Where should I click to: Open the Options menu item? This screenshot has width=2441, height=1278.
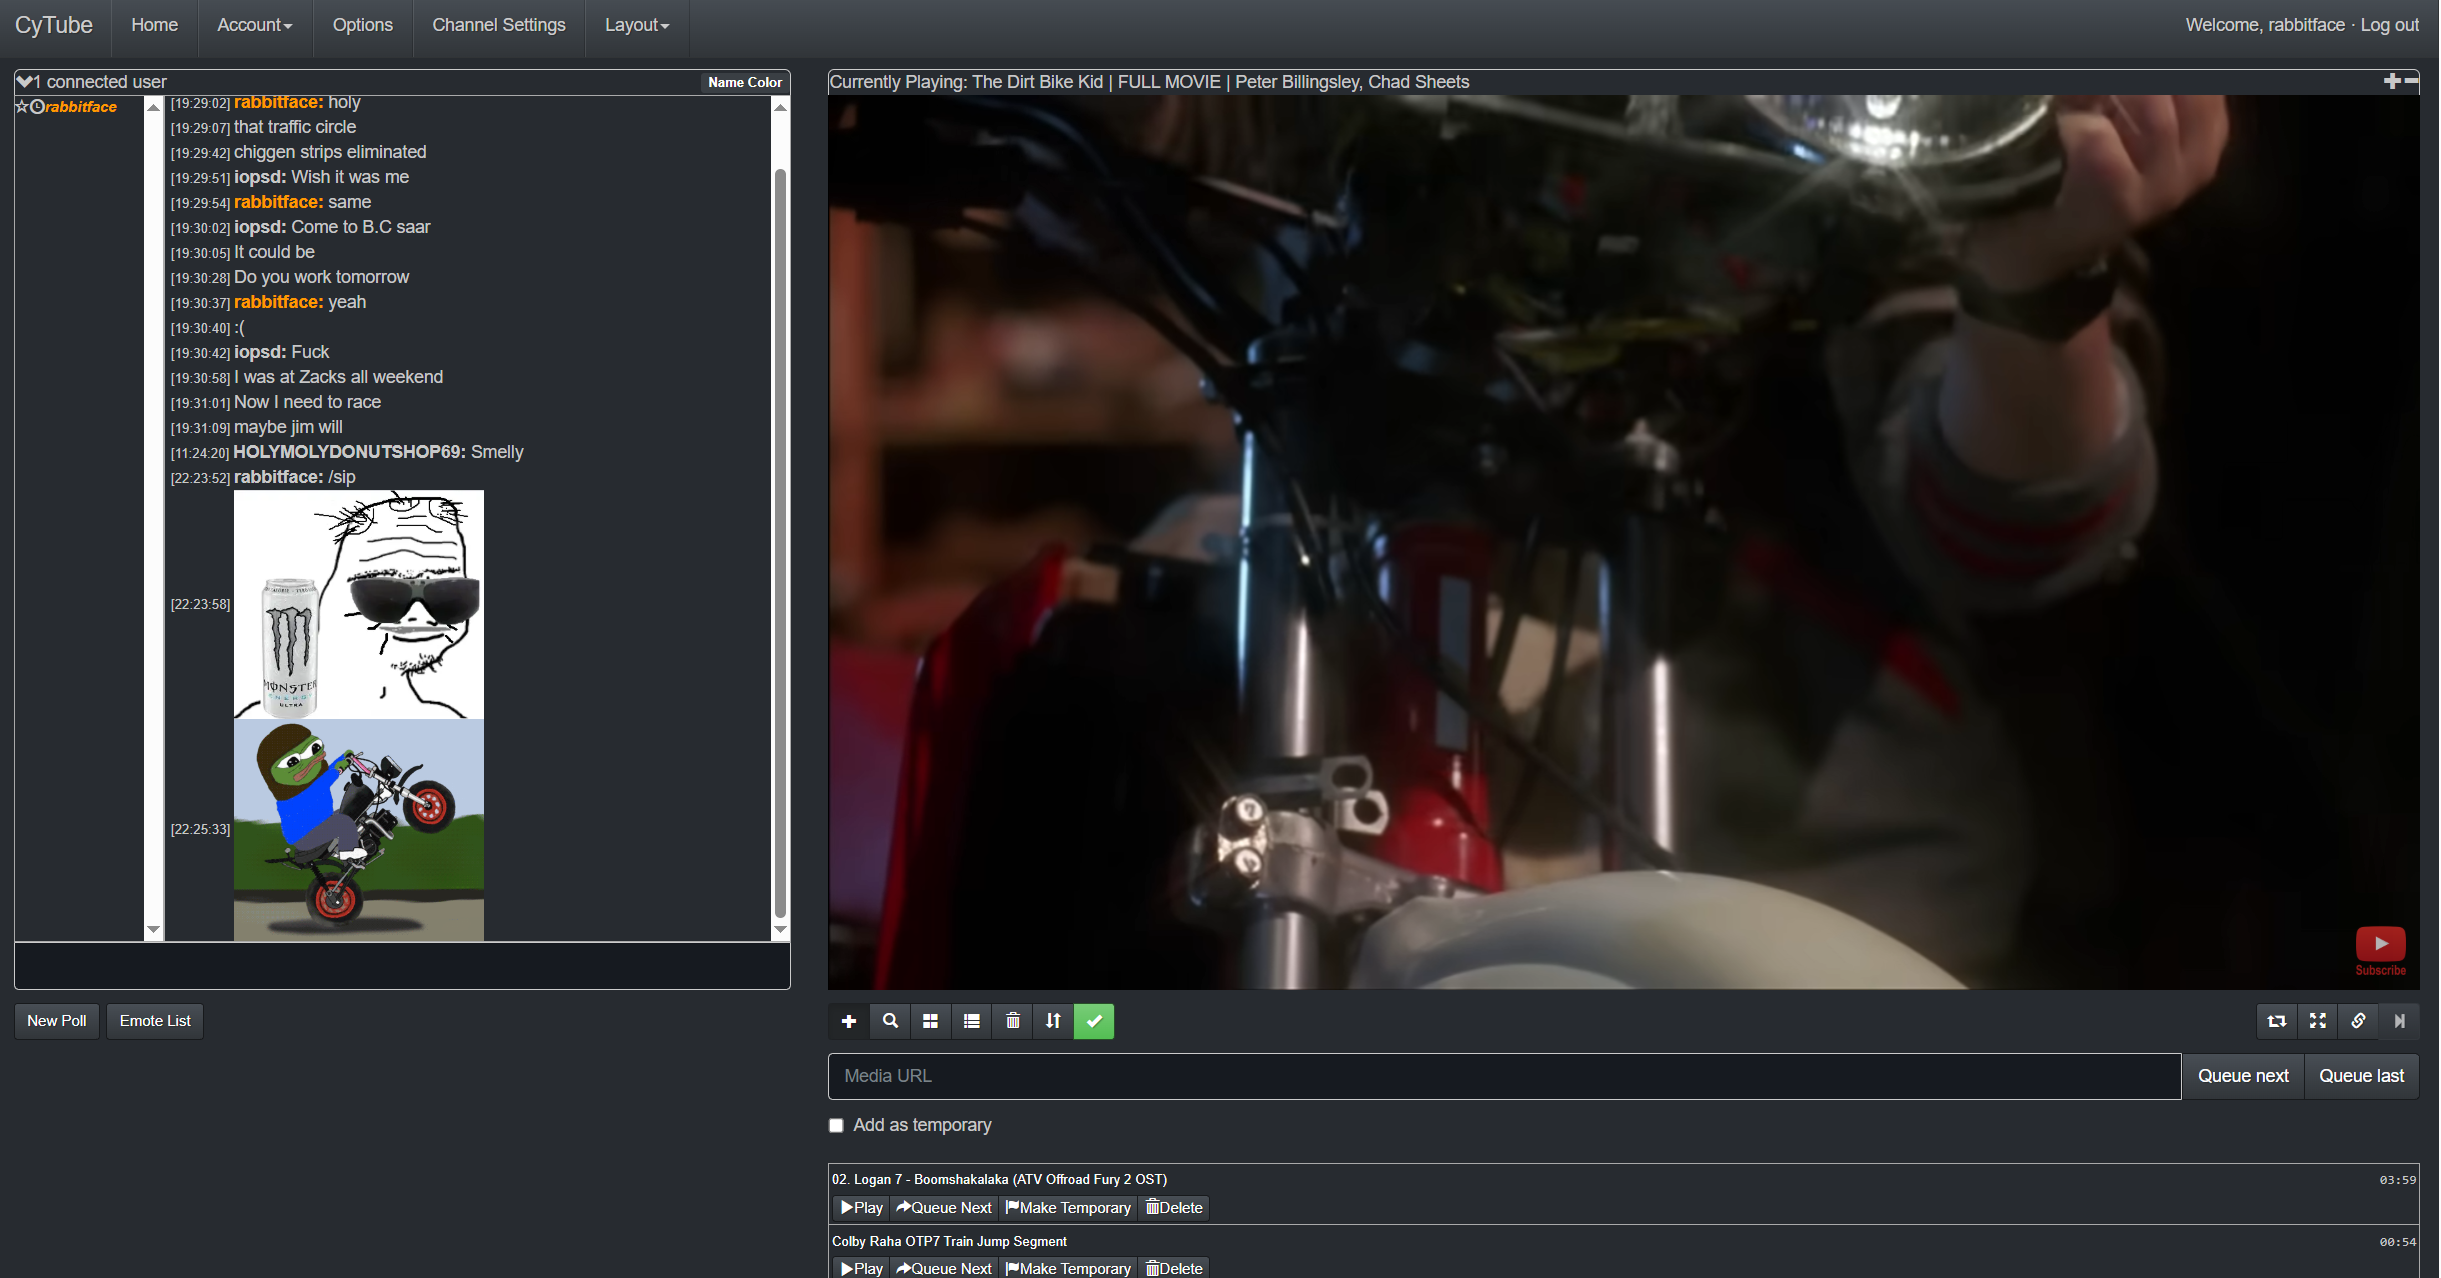pyautogui.click(x=363, y=25)
